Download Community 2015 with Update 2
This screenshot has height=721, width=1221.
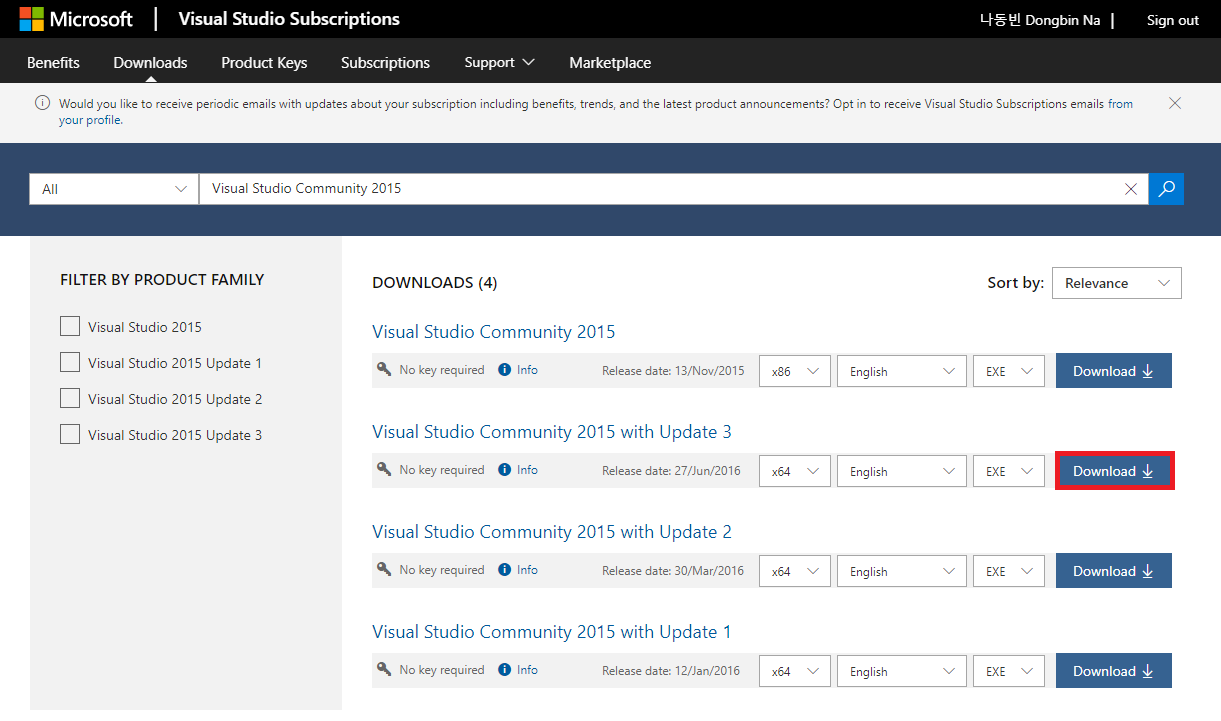pos(1113,571)
